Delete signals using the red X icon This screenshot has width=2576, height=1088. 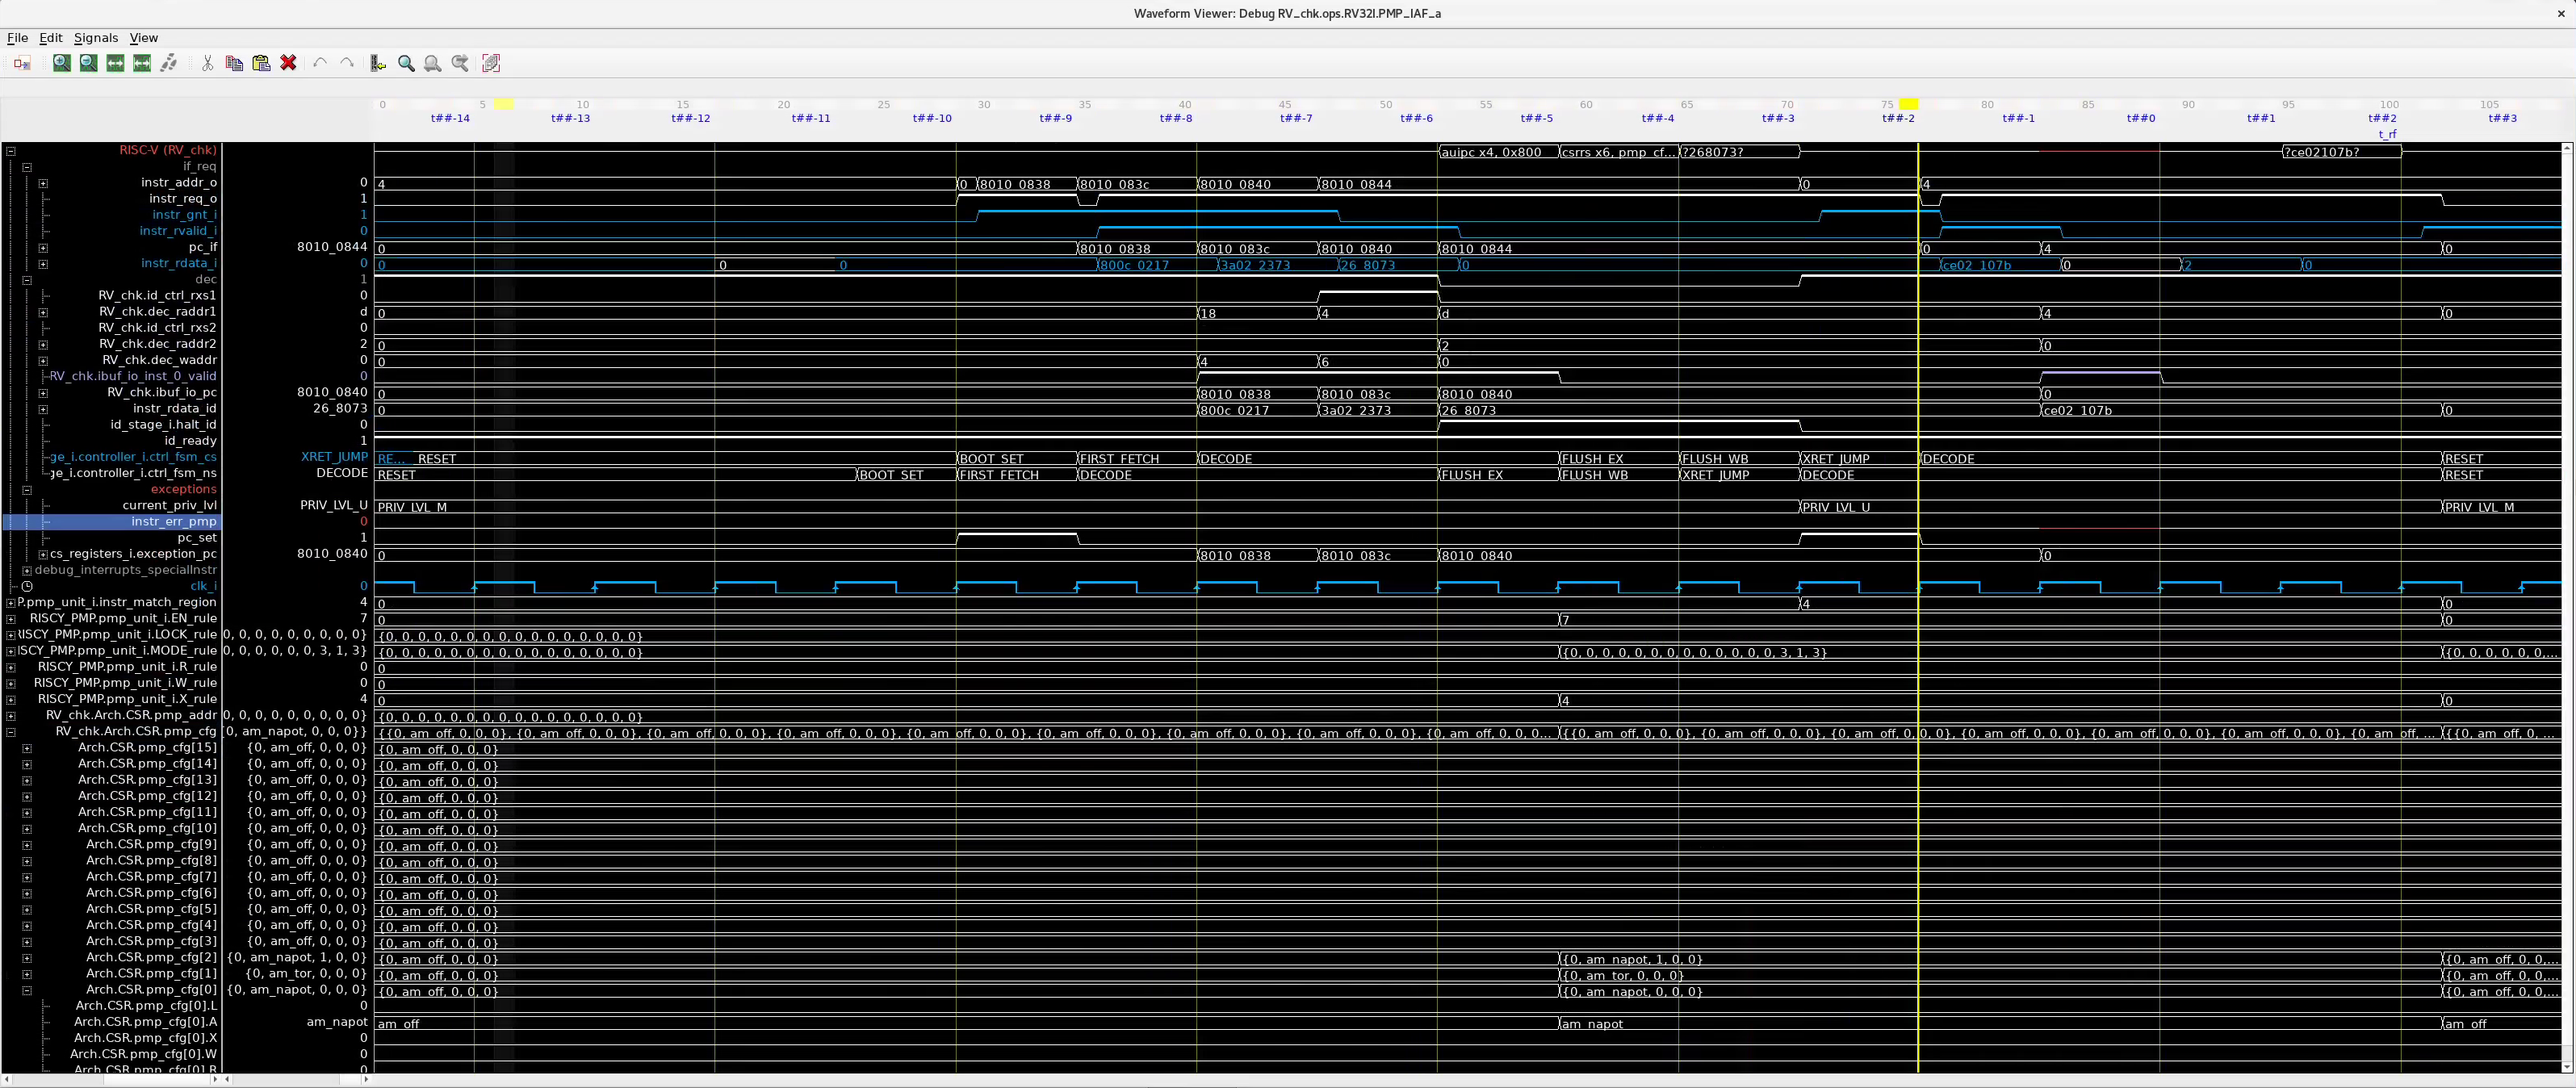coord(288,63)
